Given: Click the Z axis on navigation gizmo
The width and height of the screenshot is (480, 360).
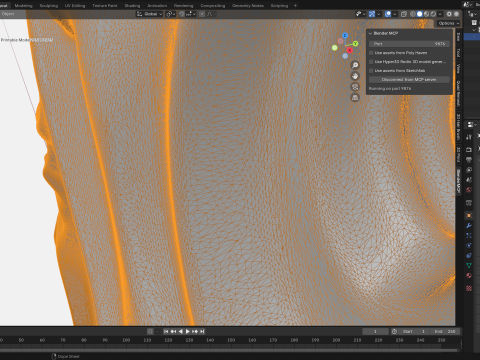Looking at the screenshot, I should 345,36.
